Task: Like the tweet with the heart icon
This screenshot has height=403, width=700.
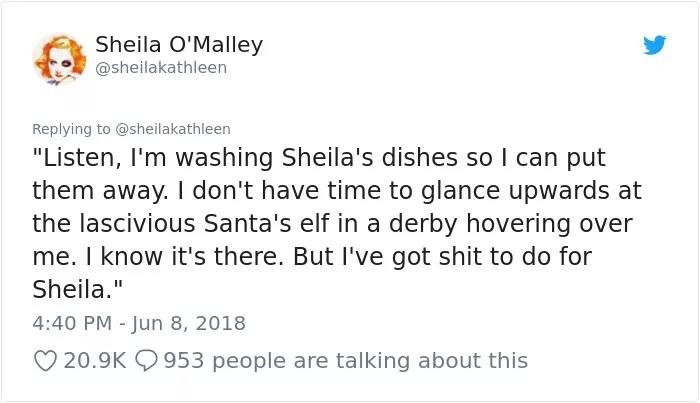Action: 46,360
